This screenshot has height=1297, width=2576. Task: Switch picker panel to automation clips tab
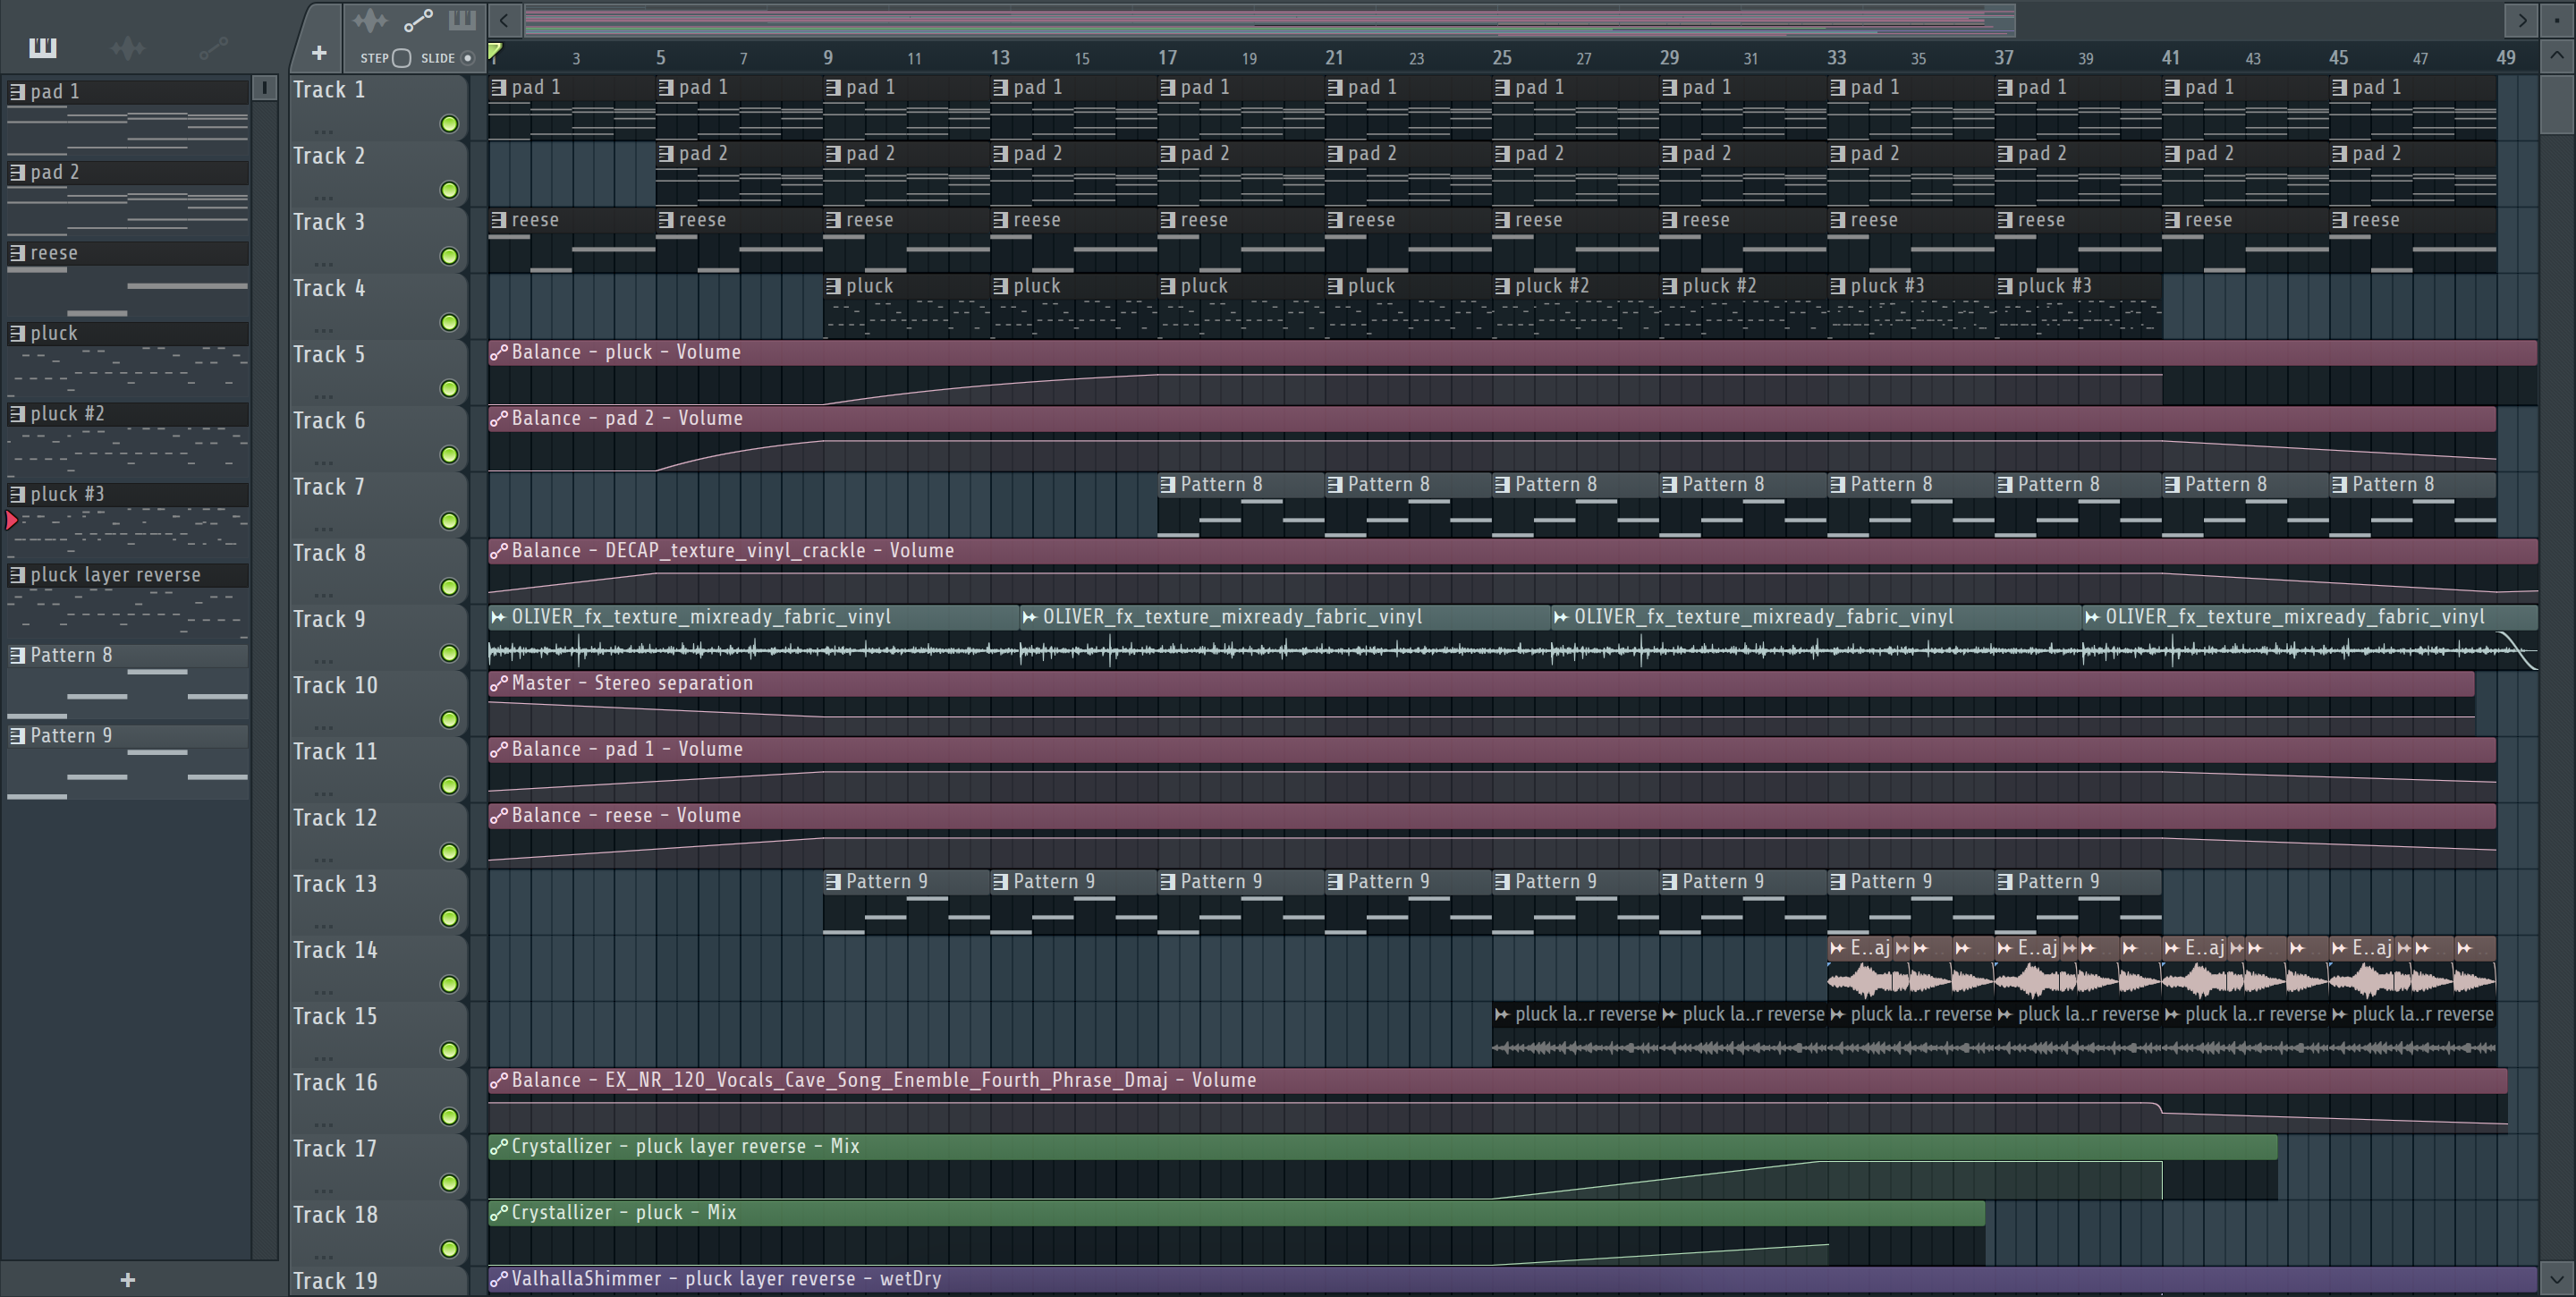point(213,47)
